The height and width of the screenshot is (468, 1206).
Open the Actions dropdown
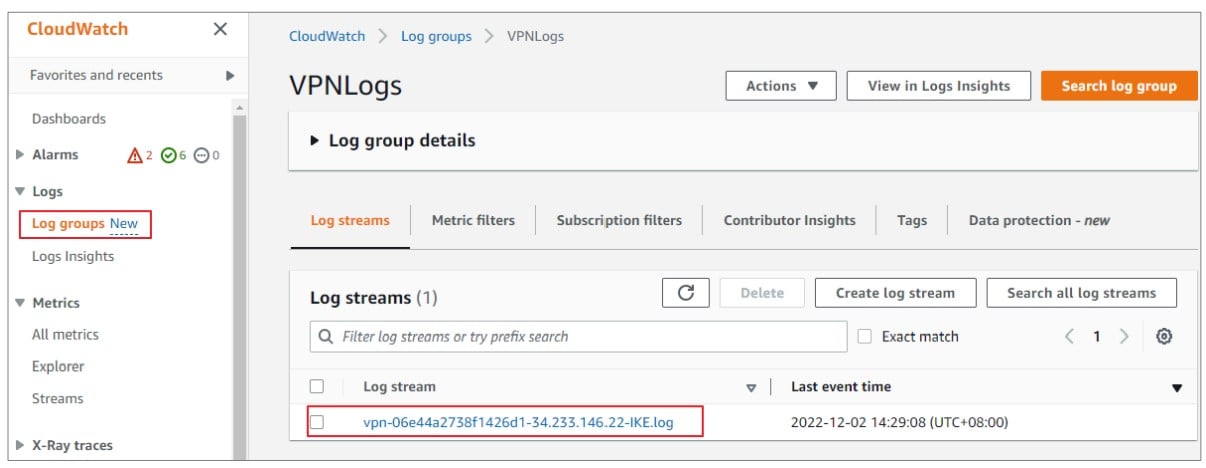[783, 86]
